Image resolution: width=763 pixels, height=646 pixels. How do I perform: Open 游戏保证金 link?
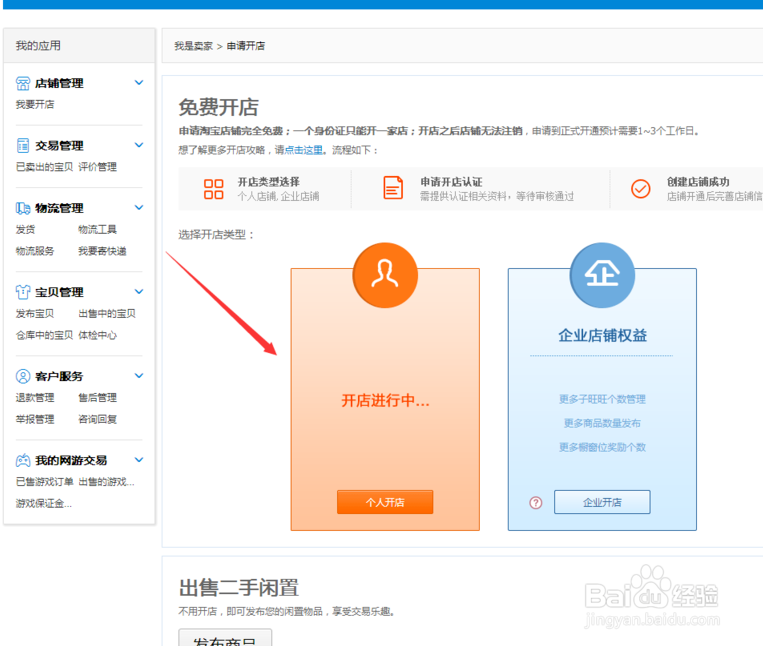(44, 503)
